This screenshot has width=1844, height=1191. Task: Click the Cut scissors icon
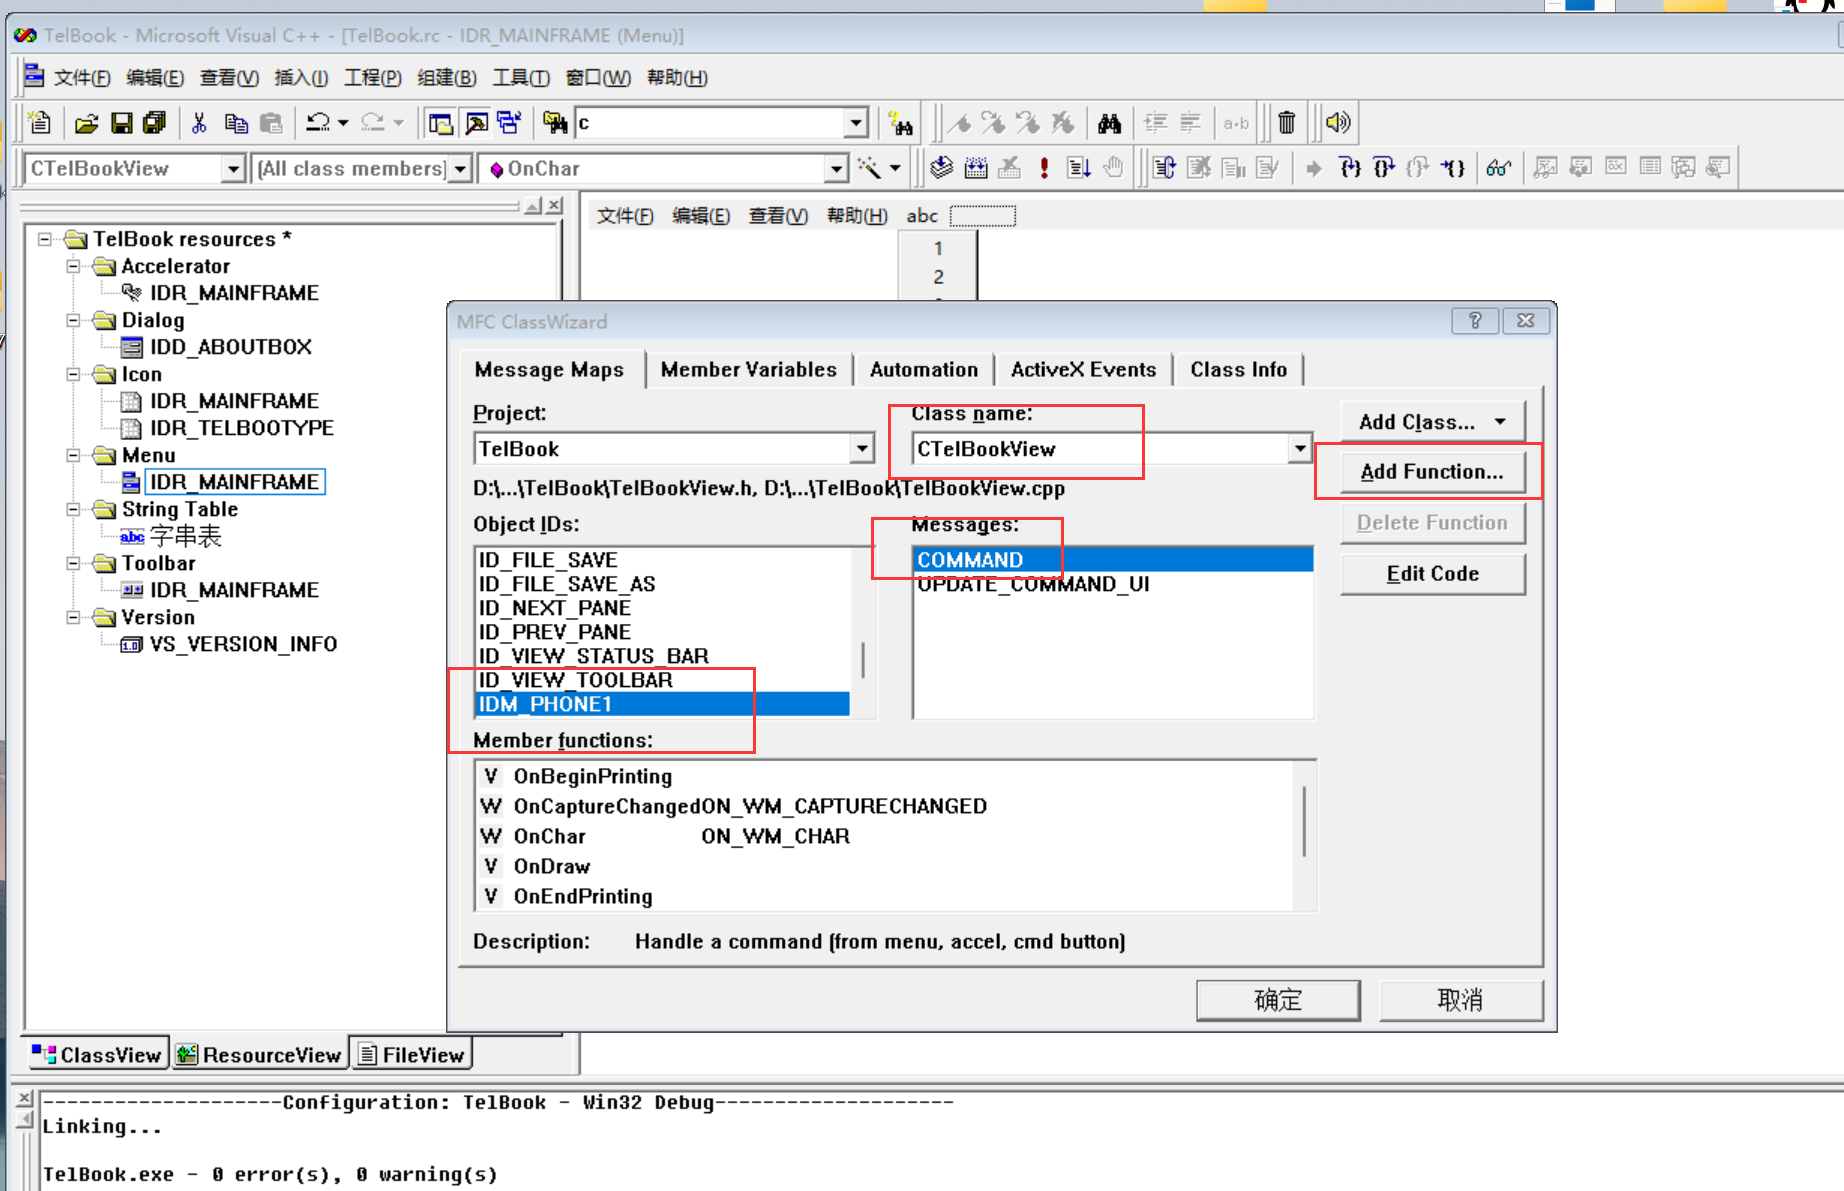click(x=199, y=123)
